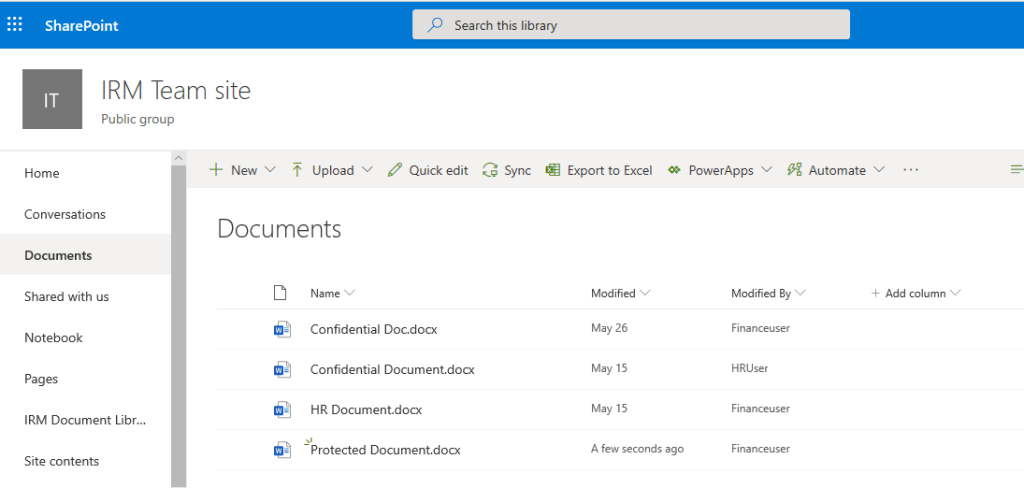Open the Name column header menu
The height and width of the screenshot is (488, 1024).
pyautogui.click(x=332, y=293)
